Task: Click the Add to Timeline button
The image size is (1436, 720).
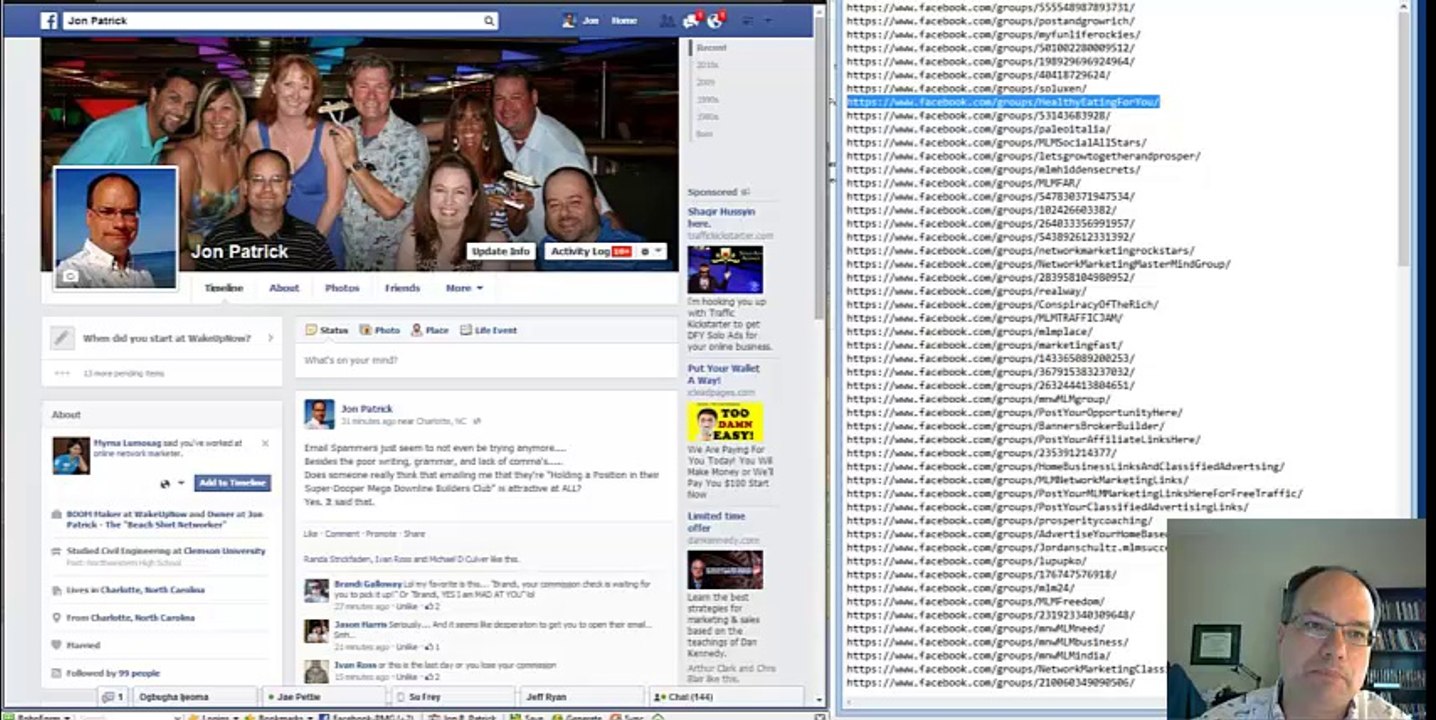Action: point(232,483)
